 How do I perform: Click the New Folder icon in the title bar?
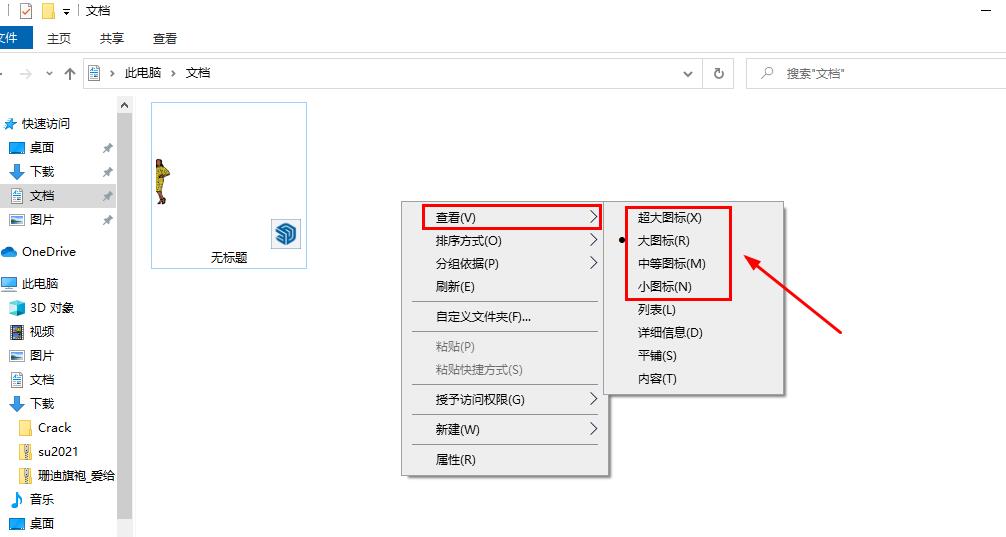coord(48,11)
